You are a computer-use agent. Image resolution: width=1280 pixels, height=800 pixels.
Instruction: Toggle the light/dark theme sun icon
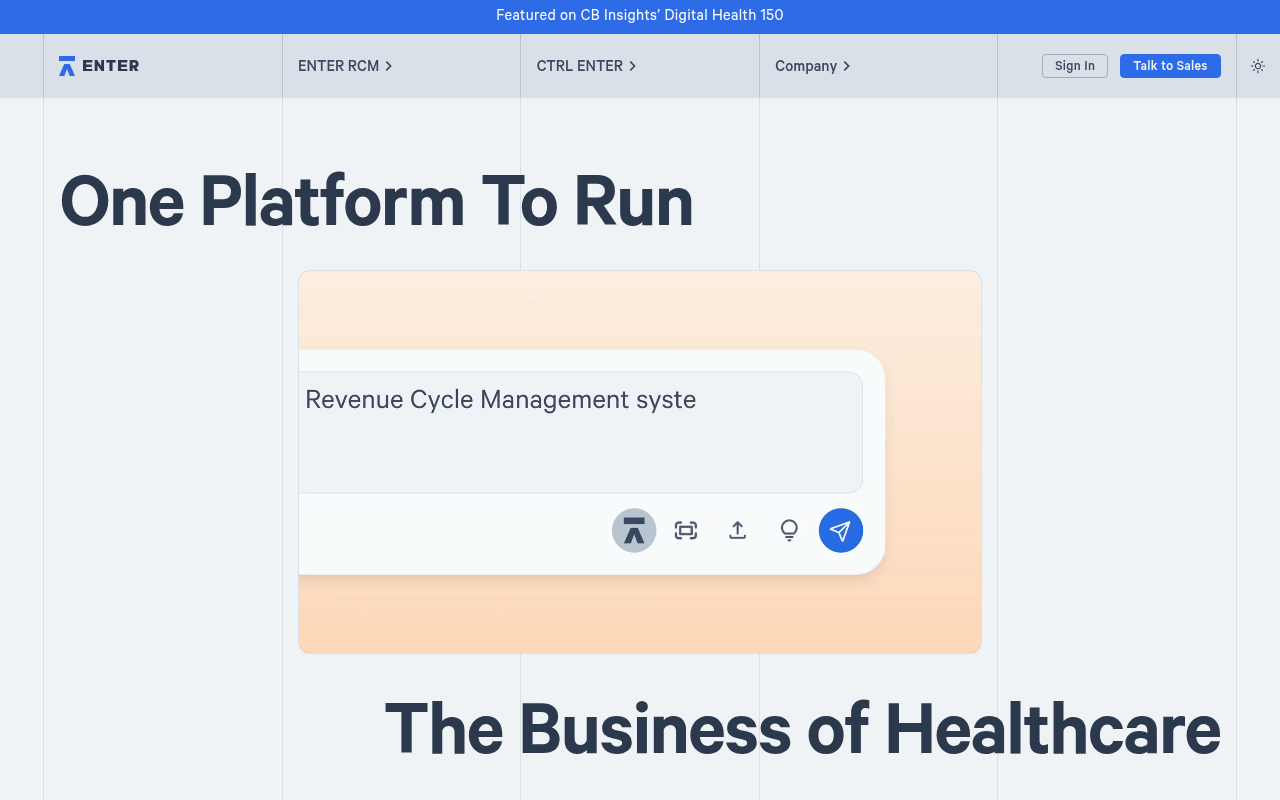(x=1258, y=66)
